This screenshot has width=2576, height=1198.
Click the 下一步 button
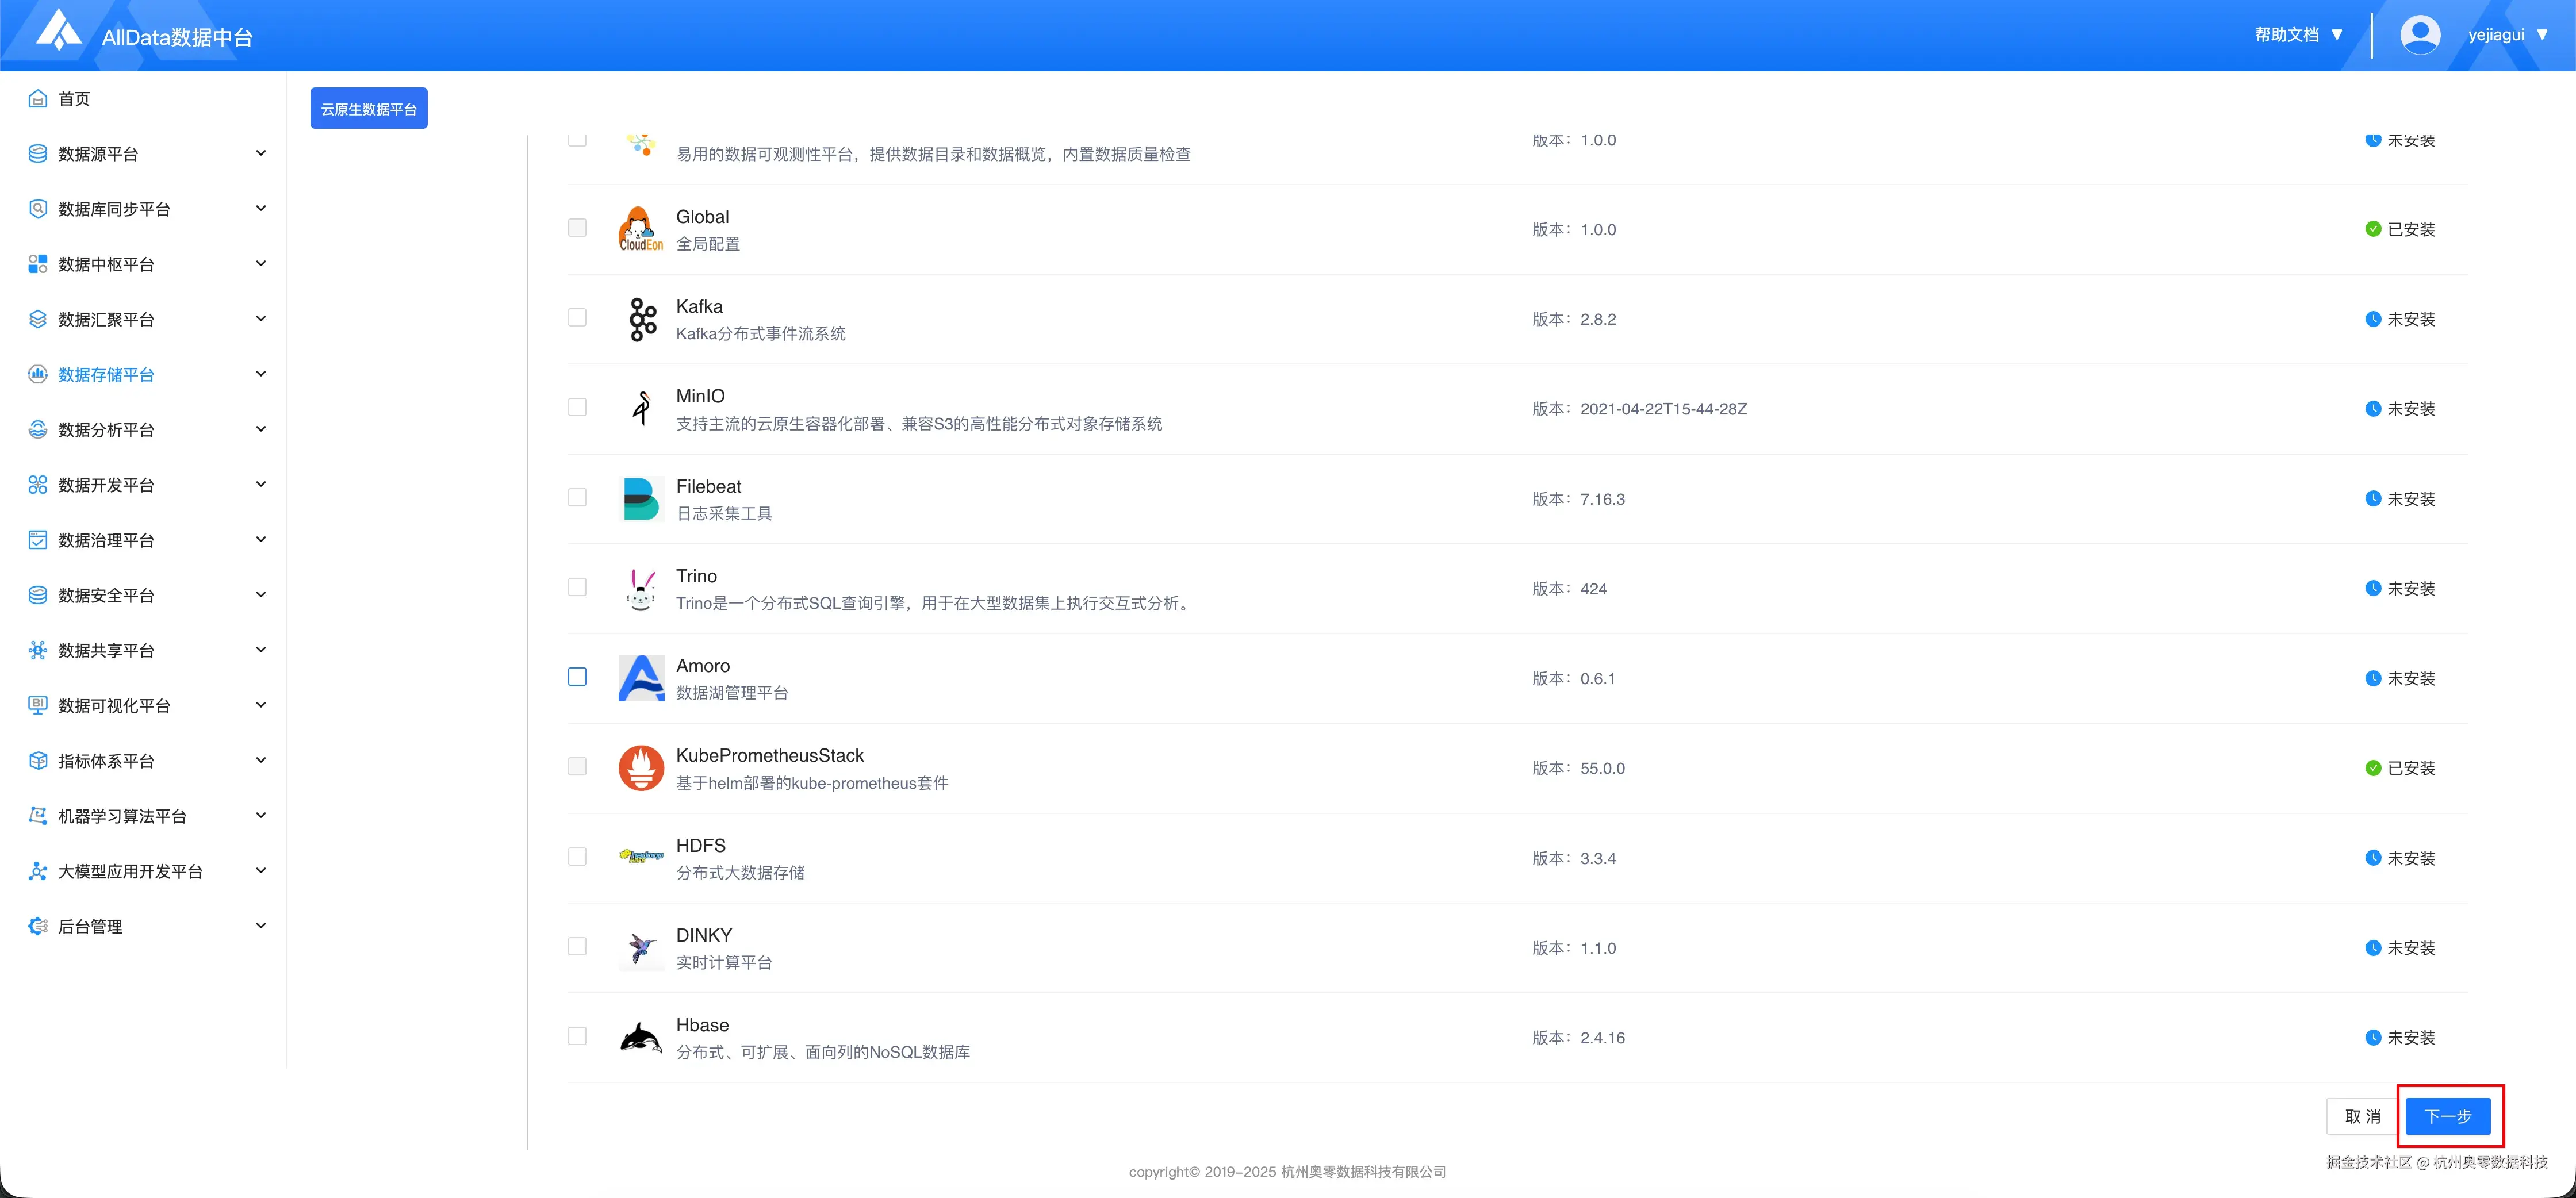pos(2447,1116)
